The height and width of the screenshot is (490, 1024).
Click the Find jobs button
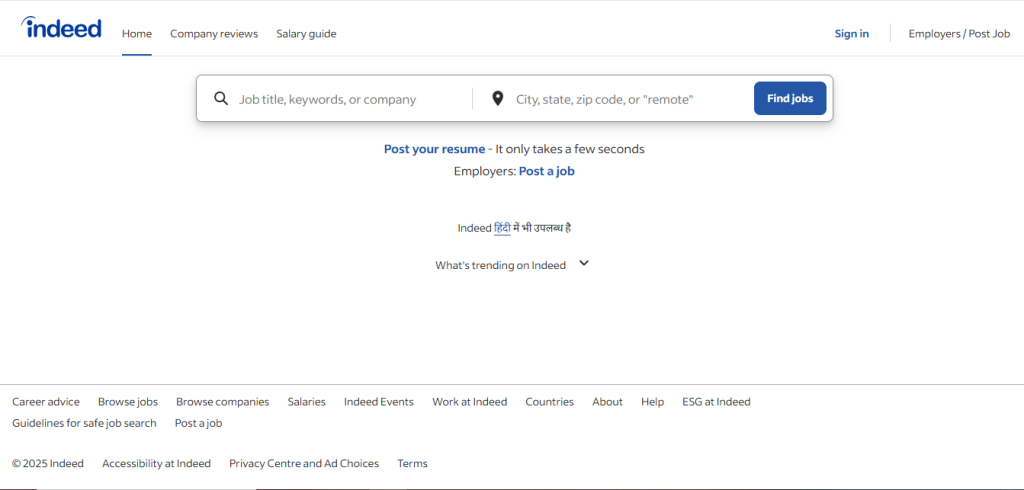790,98
